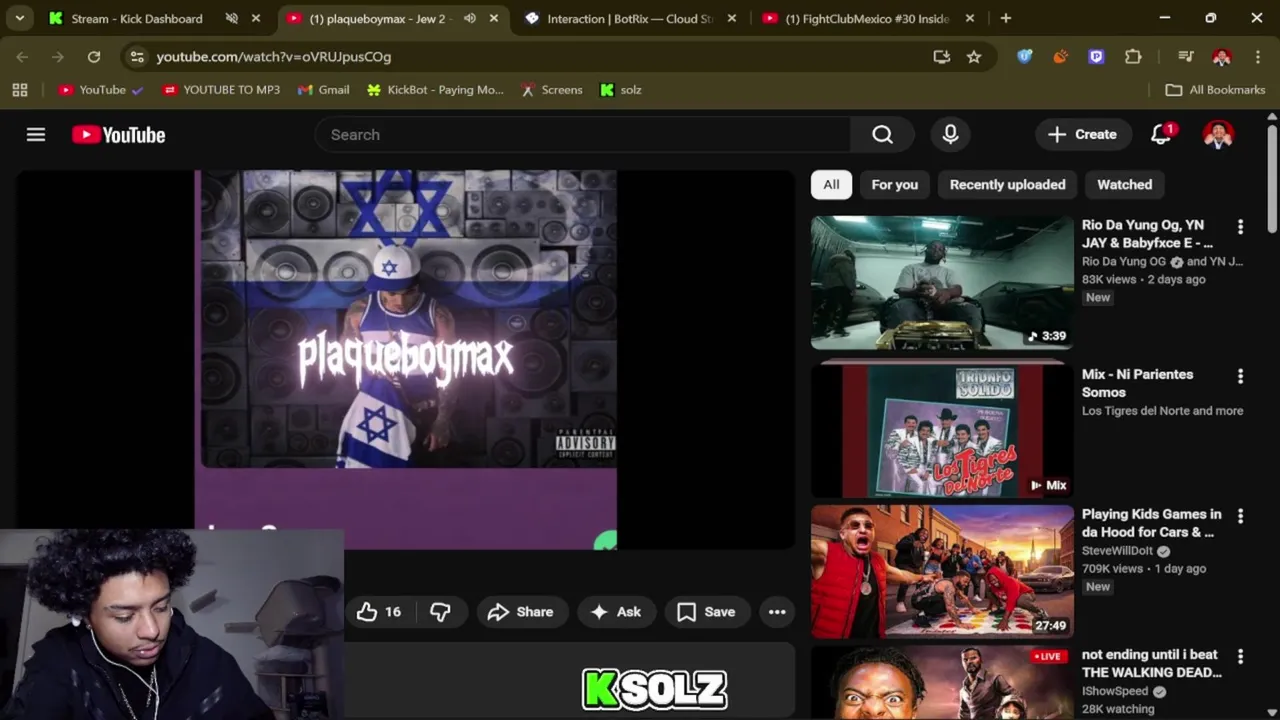The height and width of the screenshot is (720, 1280).
Task: Open the Screens bookmark
Action: tap(551, 90)
